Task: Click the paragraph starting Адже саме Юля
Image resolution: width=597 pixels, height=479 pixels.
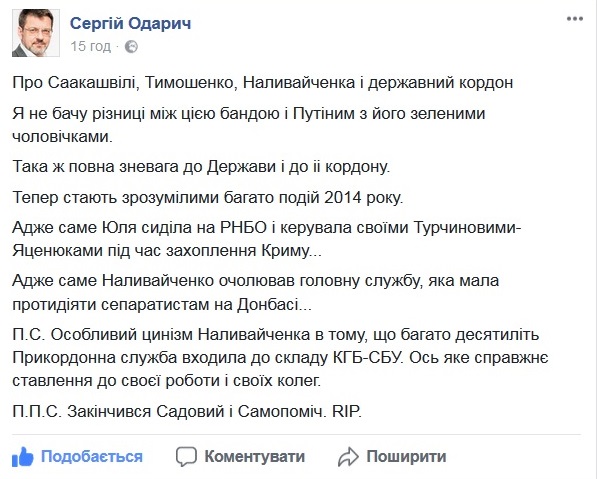Action: [x=267, y=239]
